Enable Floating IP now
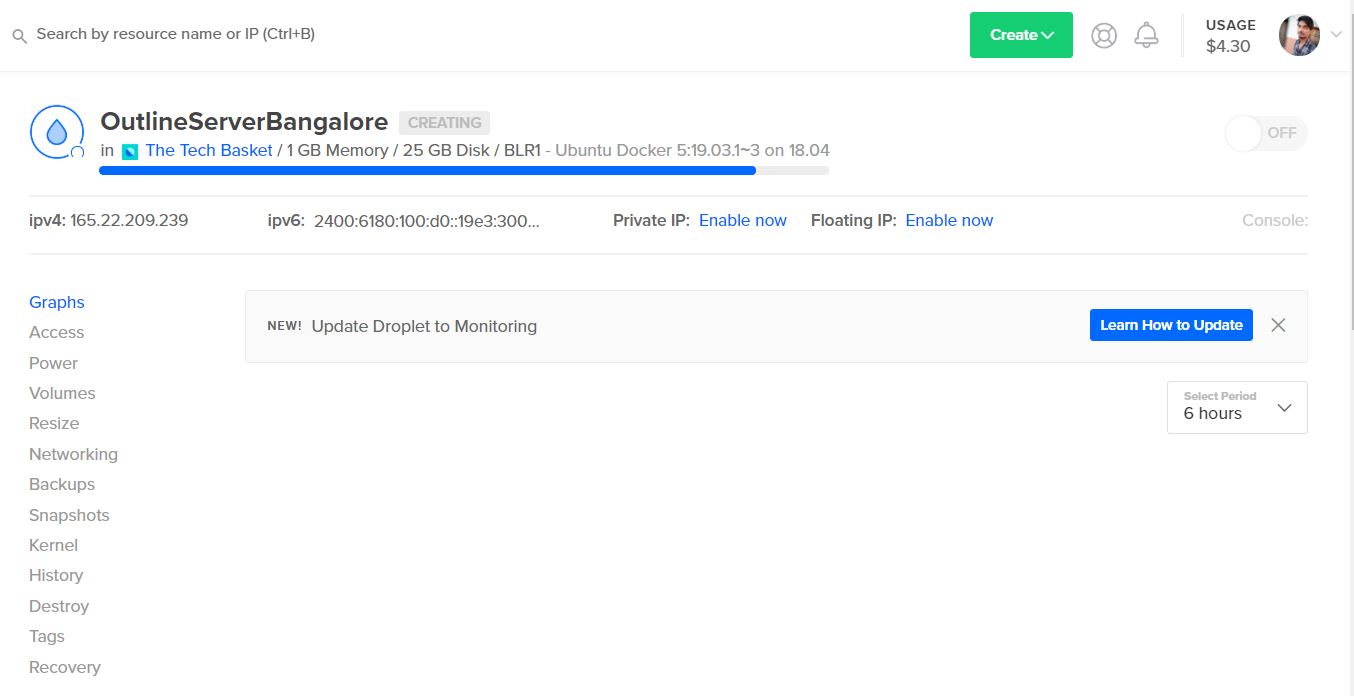 pos(949,220)
